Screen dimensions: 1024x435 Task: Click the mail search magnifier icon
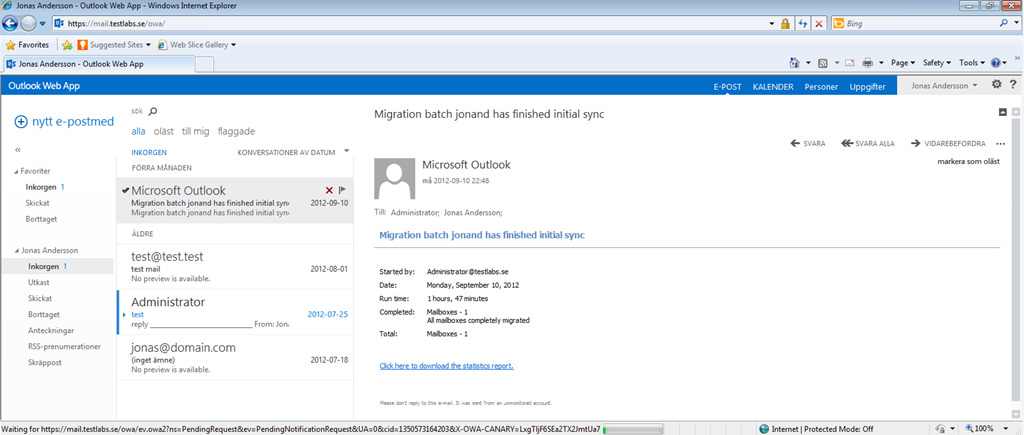[153, 112]
